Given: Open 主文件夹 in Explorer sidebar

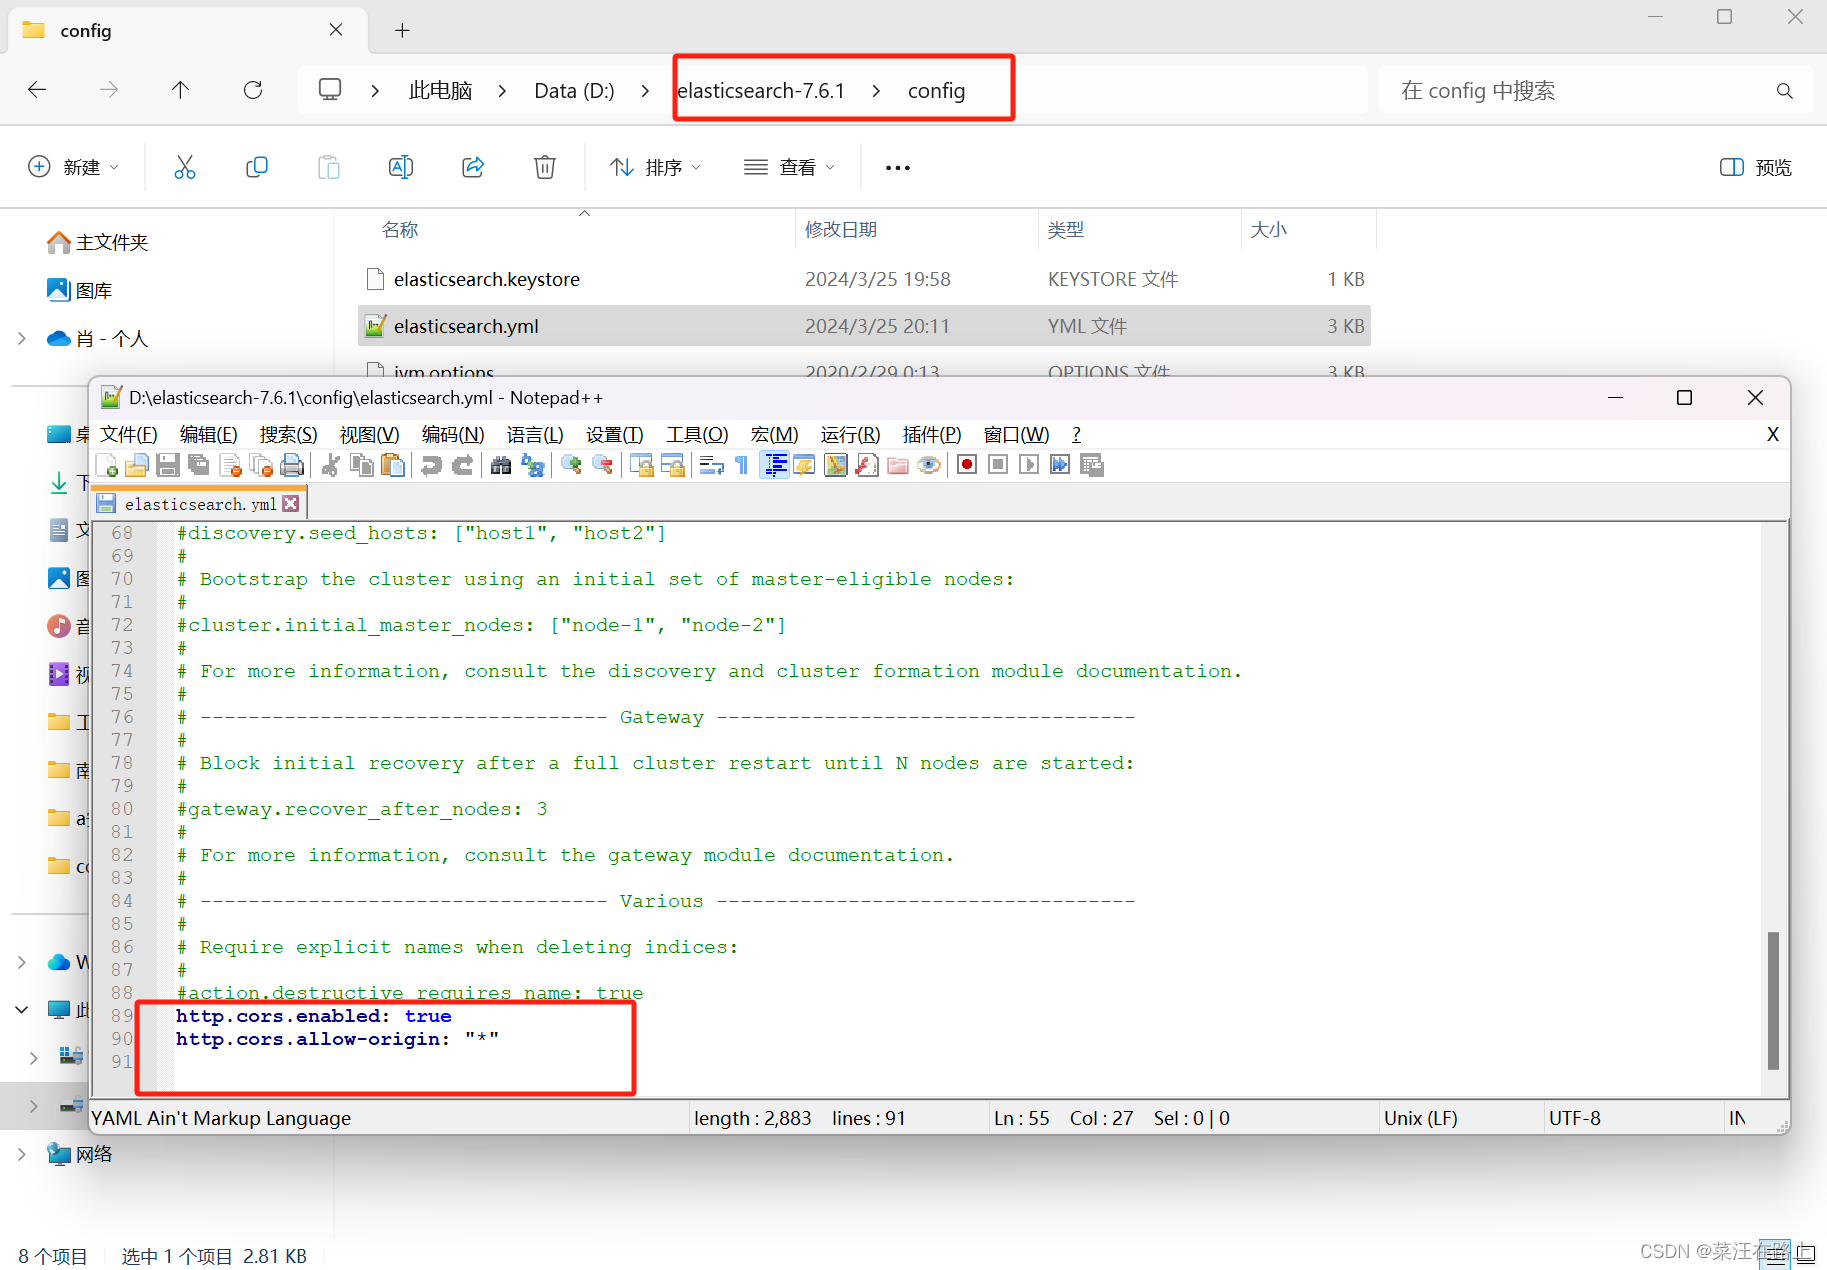Looking at the screenshot, I should click(97, 242).
